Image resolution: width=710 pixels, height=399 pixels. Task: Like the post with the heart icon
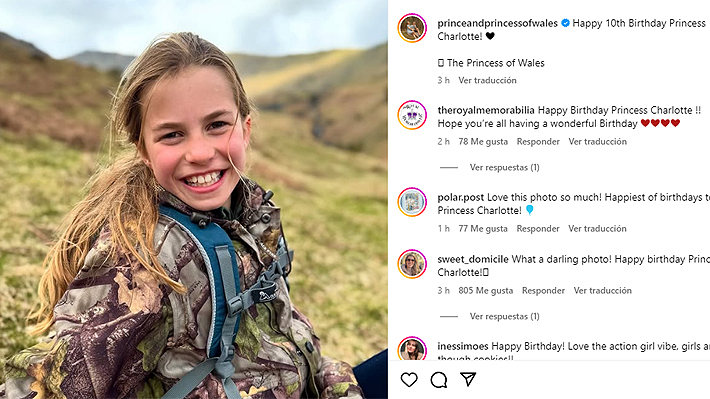pos(409,380)
